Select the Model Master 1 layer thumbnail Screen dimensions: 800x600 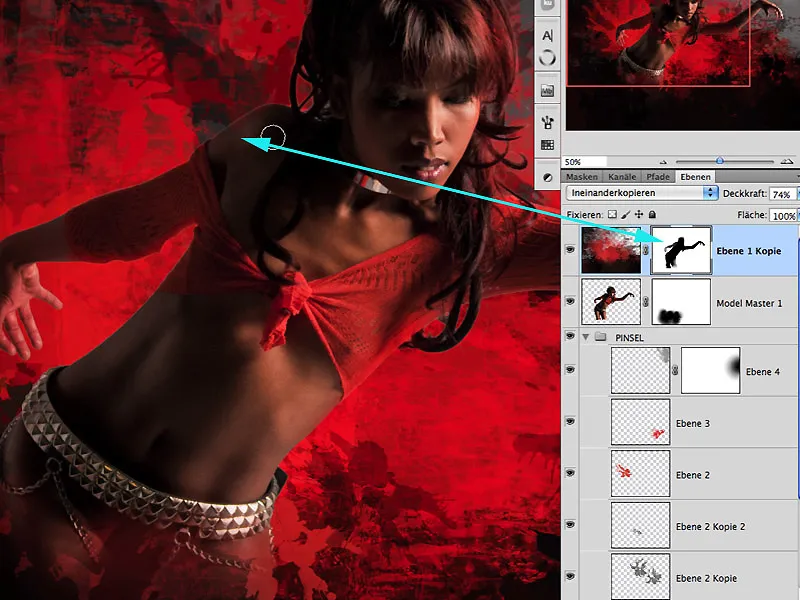[x=611, y=302]
